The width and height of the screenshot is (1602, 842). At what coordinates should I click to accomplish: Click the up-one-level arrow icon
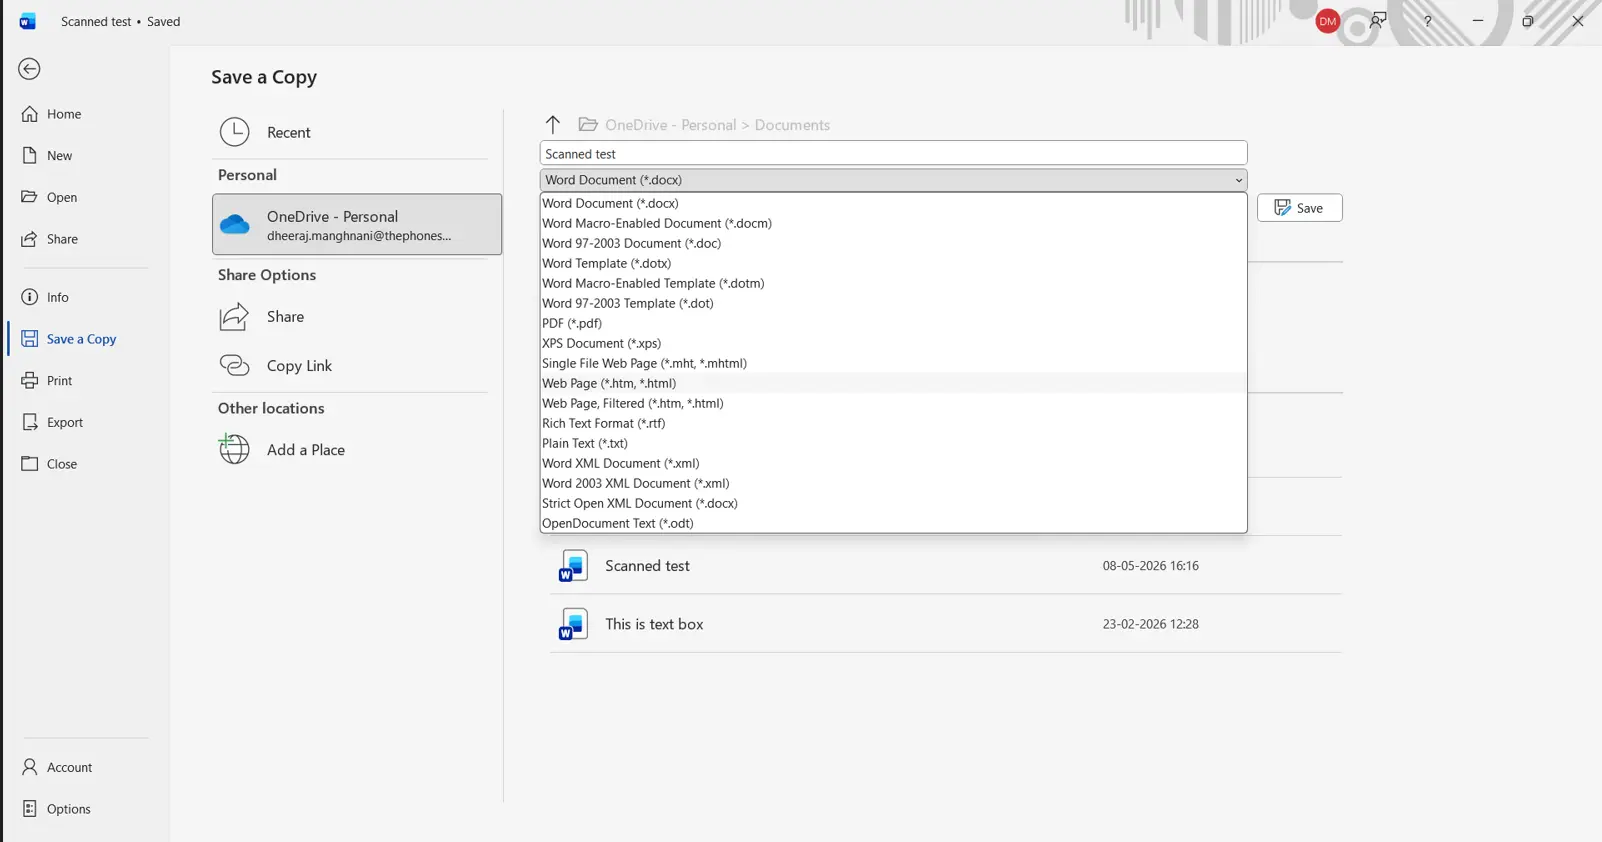click(x=553, y=124)
